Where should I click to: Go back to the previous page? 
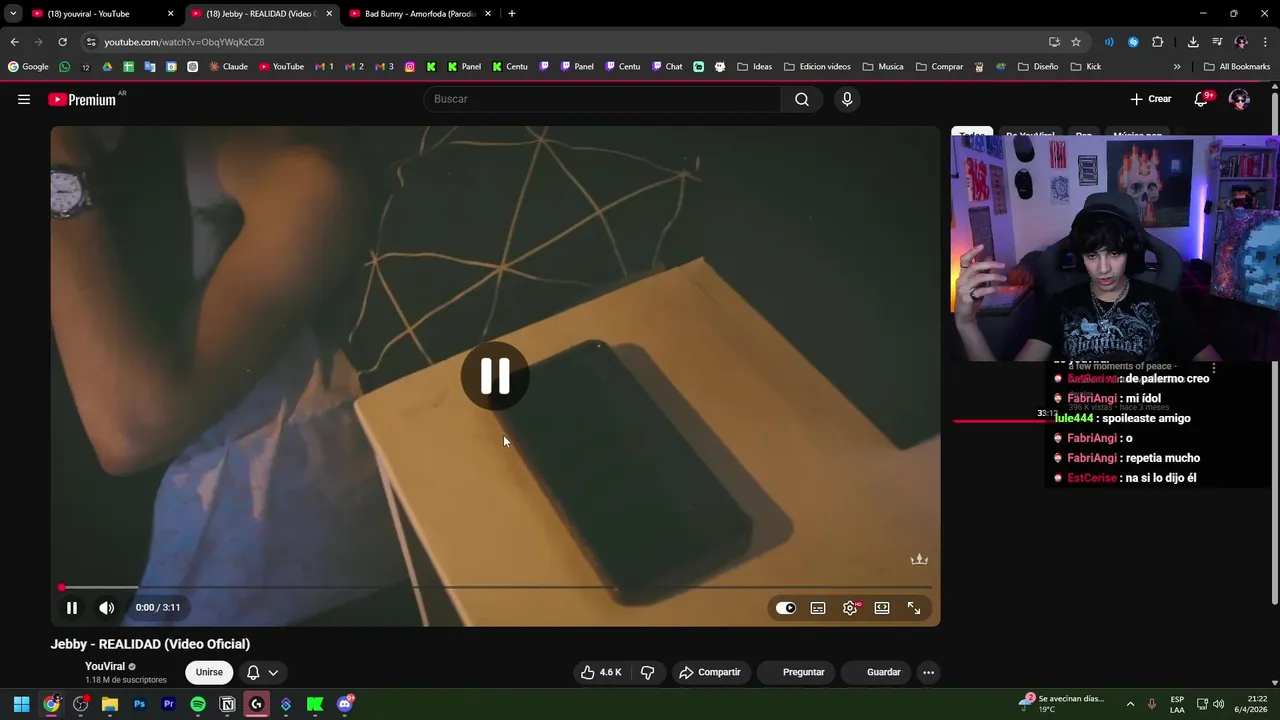point(14,42)
